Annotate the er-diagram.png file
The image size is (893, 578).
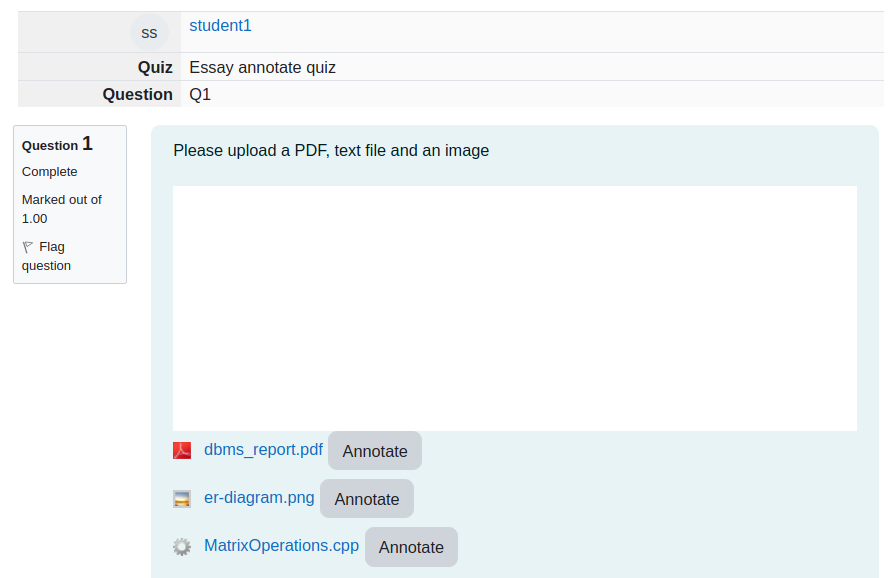click(367, 499)
